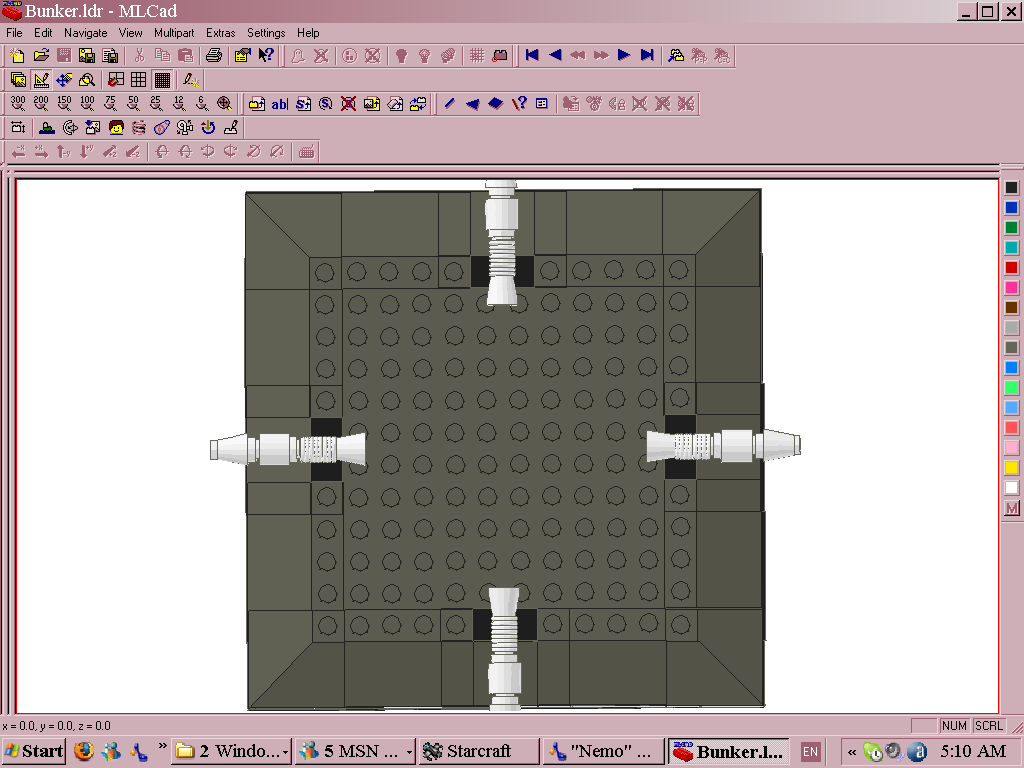Set zoom to 200 percent
The width and height of the screenshot is (1024, 768).
41,103
